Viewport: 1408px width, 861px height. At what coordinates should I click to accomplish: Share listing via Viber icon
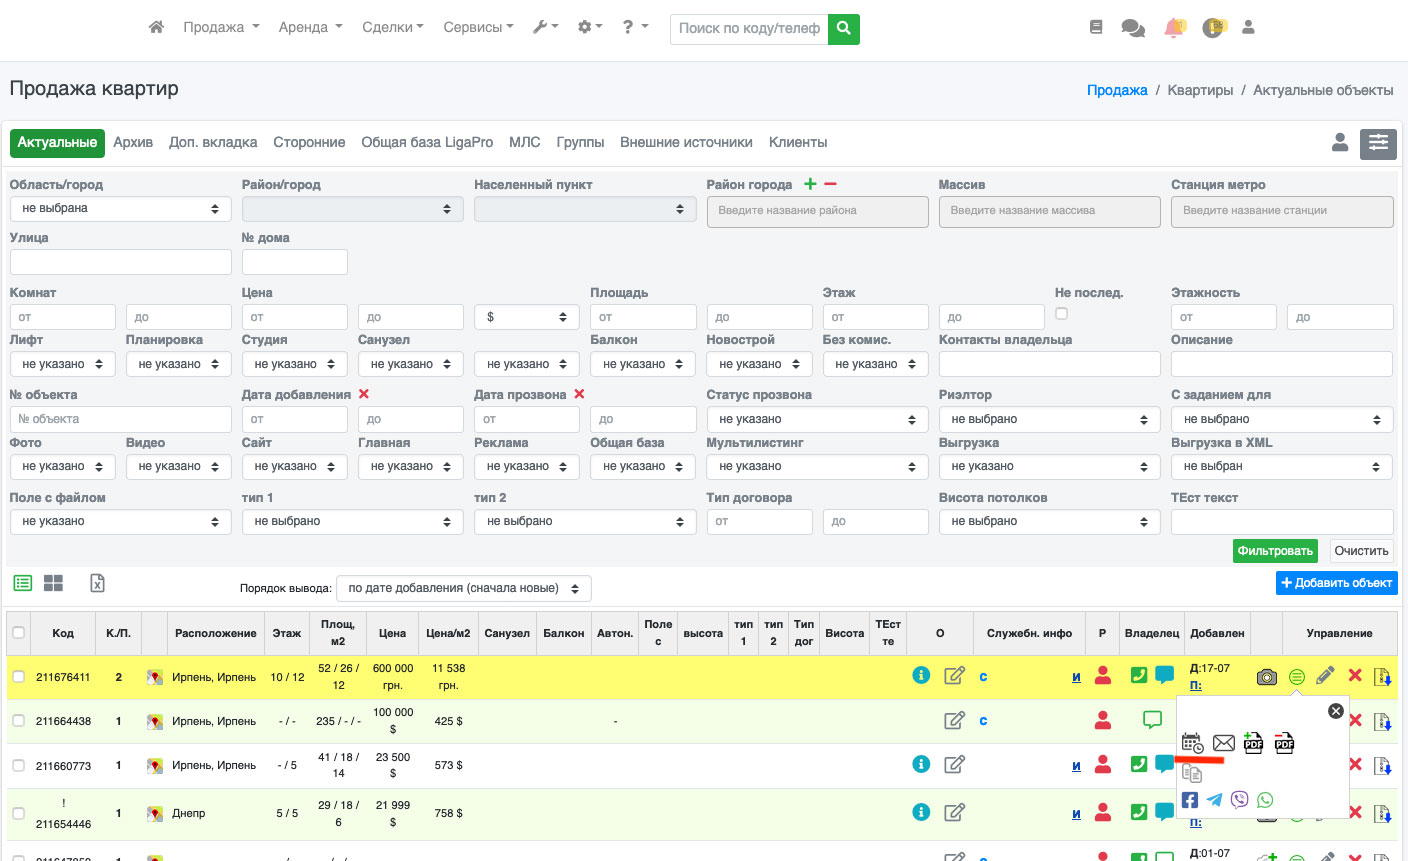click(x=1240, y=800)
